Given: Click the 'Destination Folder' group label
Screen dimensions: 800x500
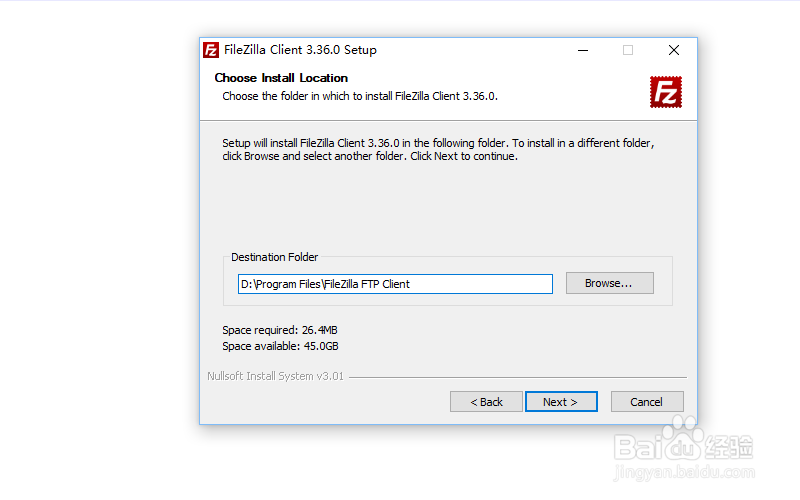Looking at the screenshot, I should tap(274, 257).
